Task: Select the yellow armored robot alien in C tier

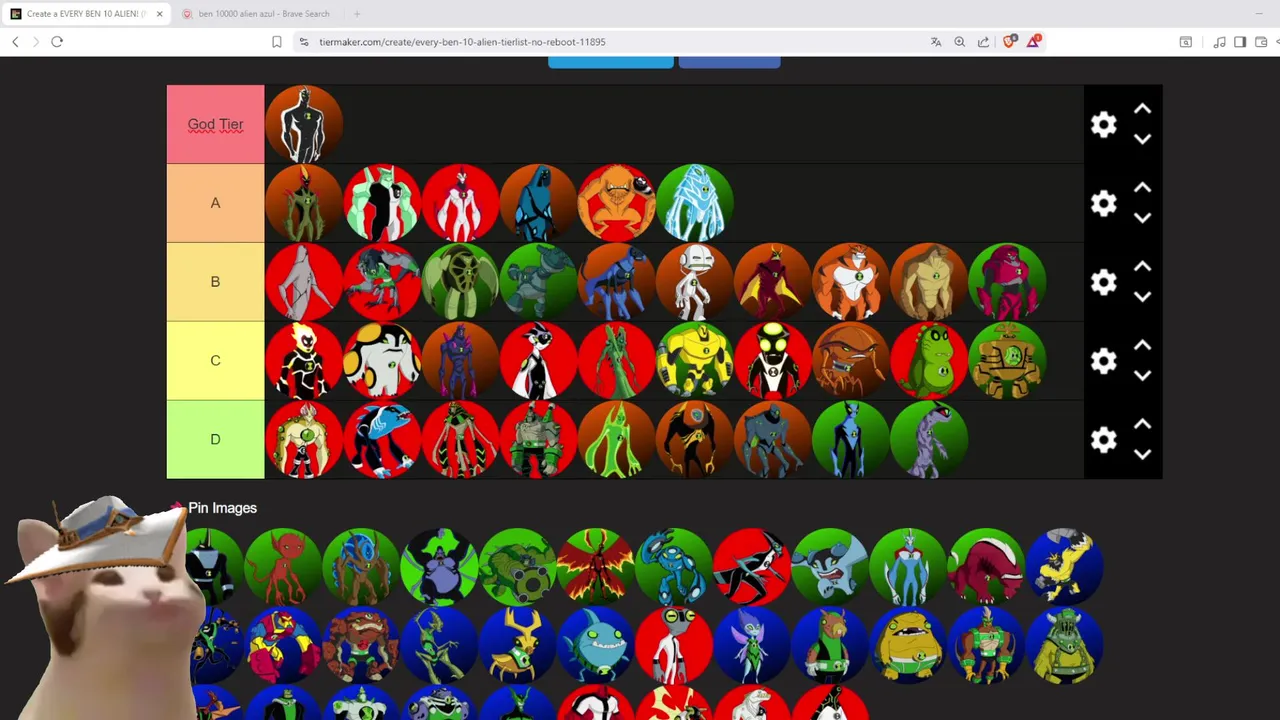Action: tap(695, 361)
